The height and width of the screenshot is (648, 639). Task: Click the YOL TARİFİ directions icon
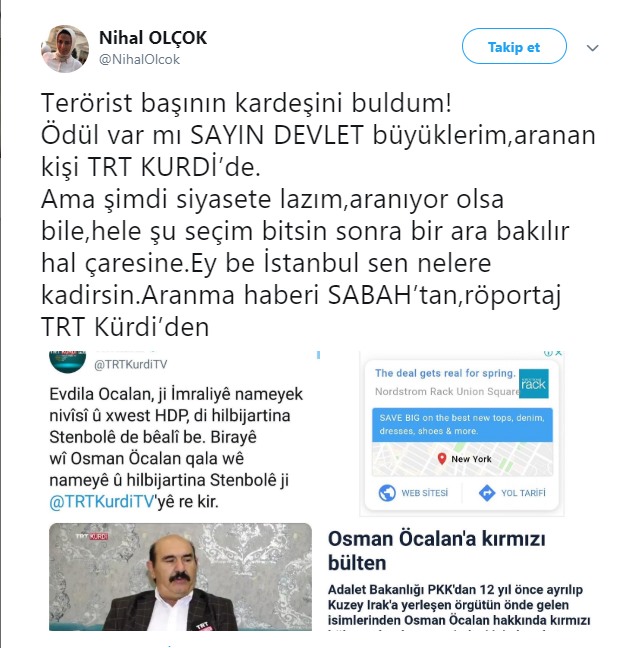[x=487, y=493]
